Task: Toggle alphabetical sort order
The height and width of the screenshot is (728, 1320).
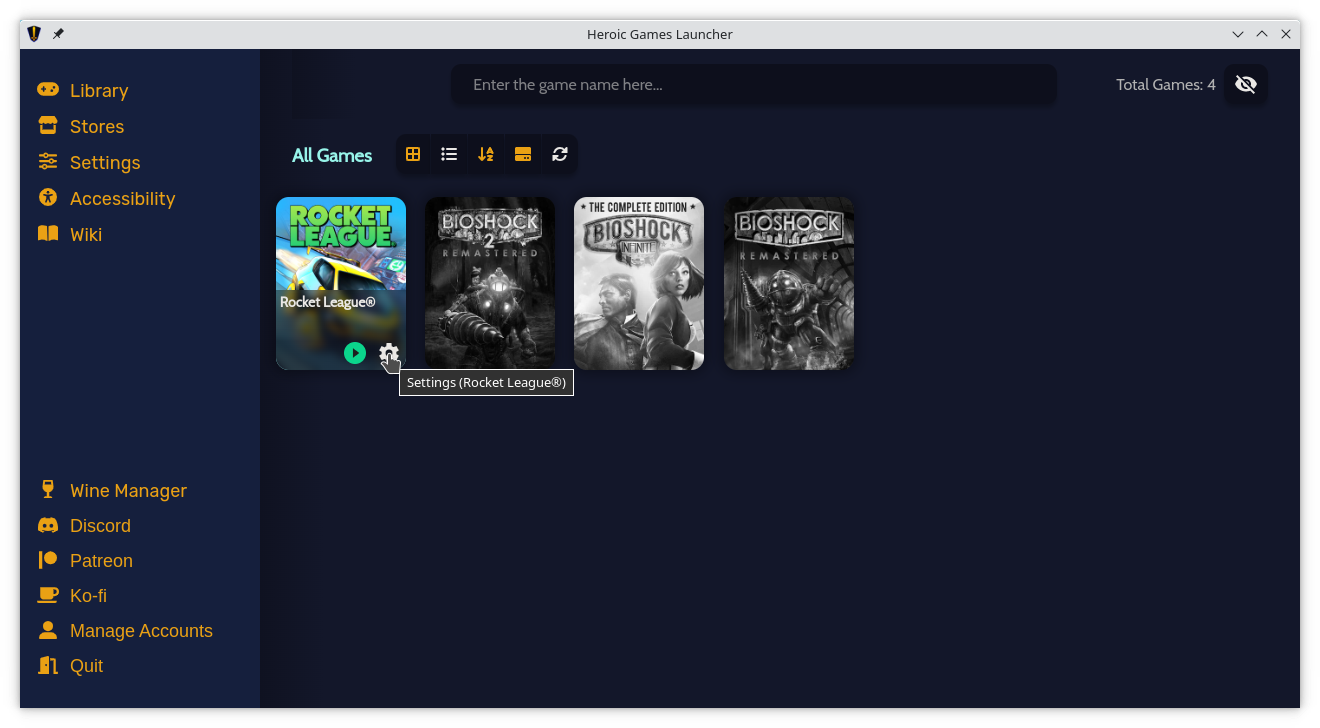Action: pos(486,154)
